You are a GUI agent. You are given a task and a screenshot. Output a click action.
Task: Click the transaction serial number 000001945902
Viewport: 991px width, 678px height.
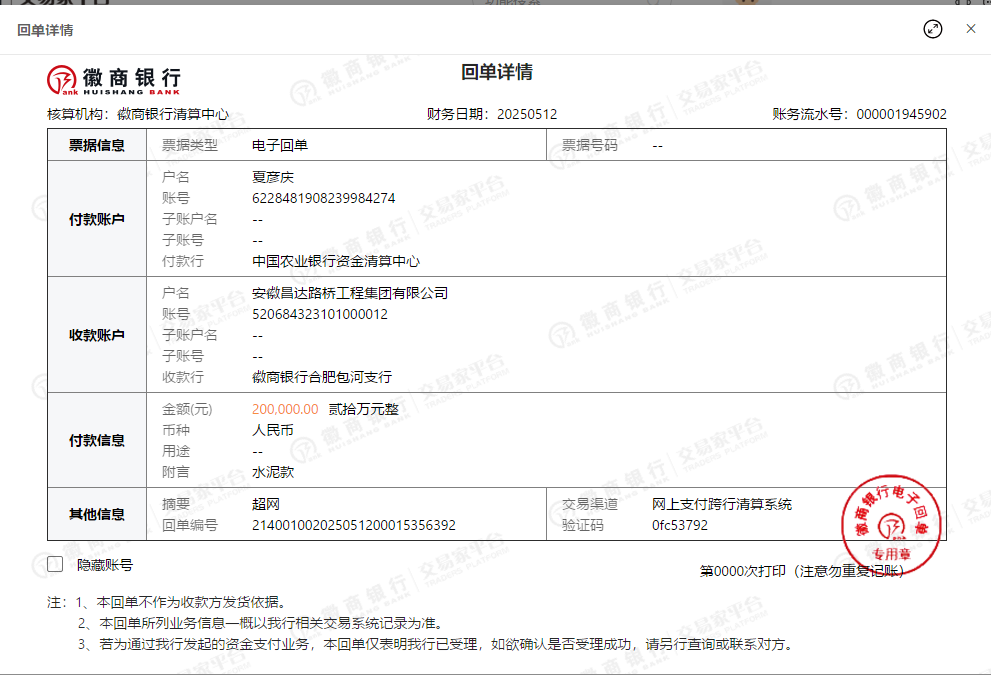click(901, 114)
